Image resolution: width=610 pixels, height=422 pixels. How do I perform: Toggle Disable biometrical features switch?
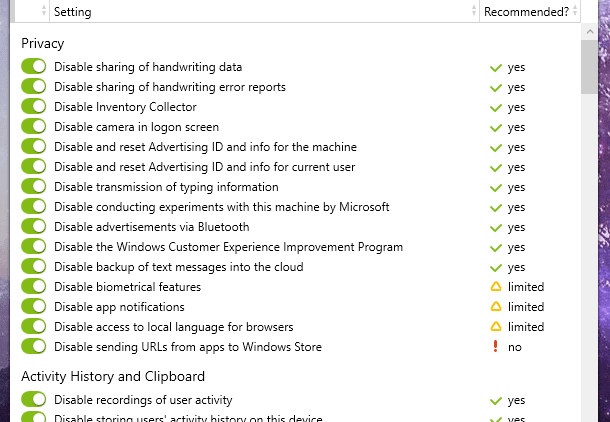(34, 287)
